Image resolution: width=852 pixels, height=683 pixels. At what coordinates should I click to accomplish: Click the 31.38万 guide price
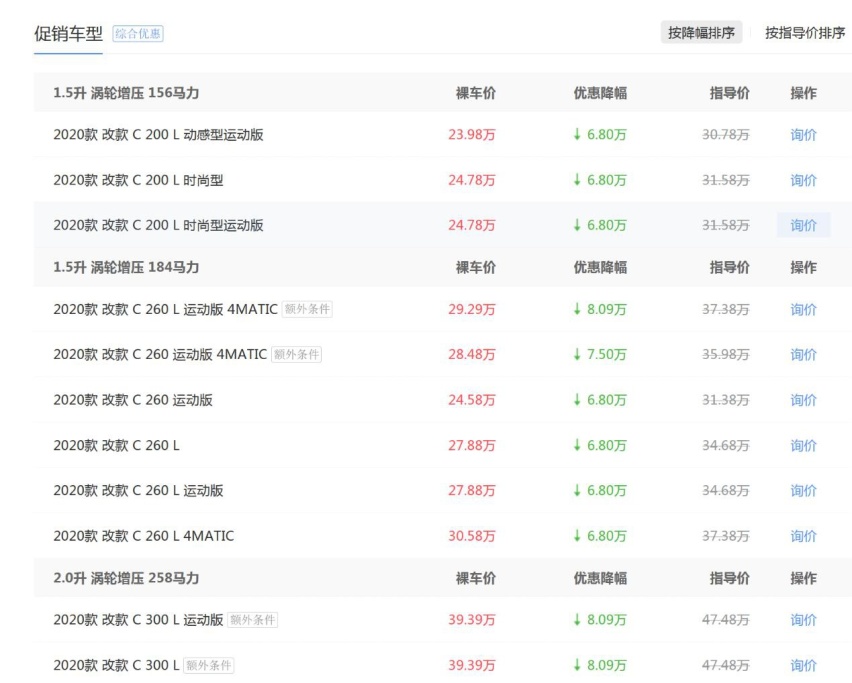[x=725, y=400]
